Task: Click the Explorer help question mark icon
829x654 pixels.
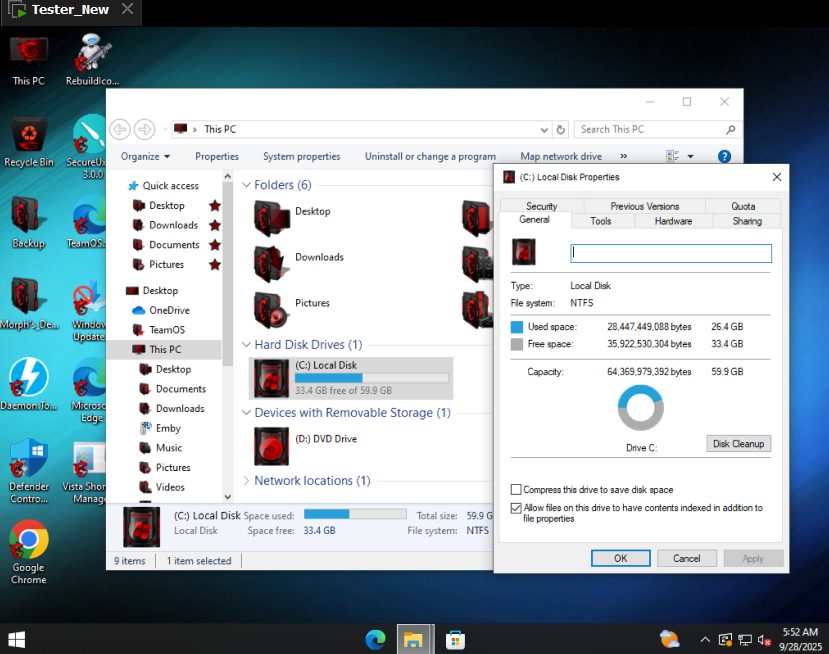Action: point(725,156)
